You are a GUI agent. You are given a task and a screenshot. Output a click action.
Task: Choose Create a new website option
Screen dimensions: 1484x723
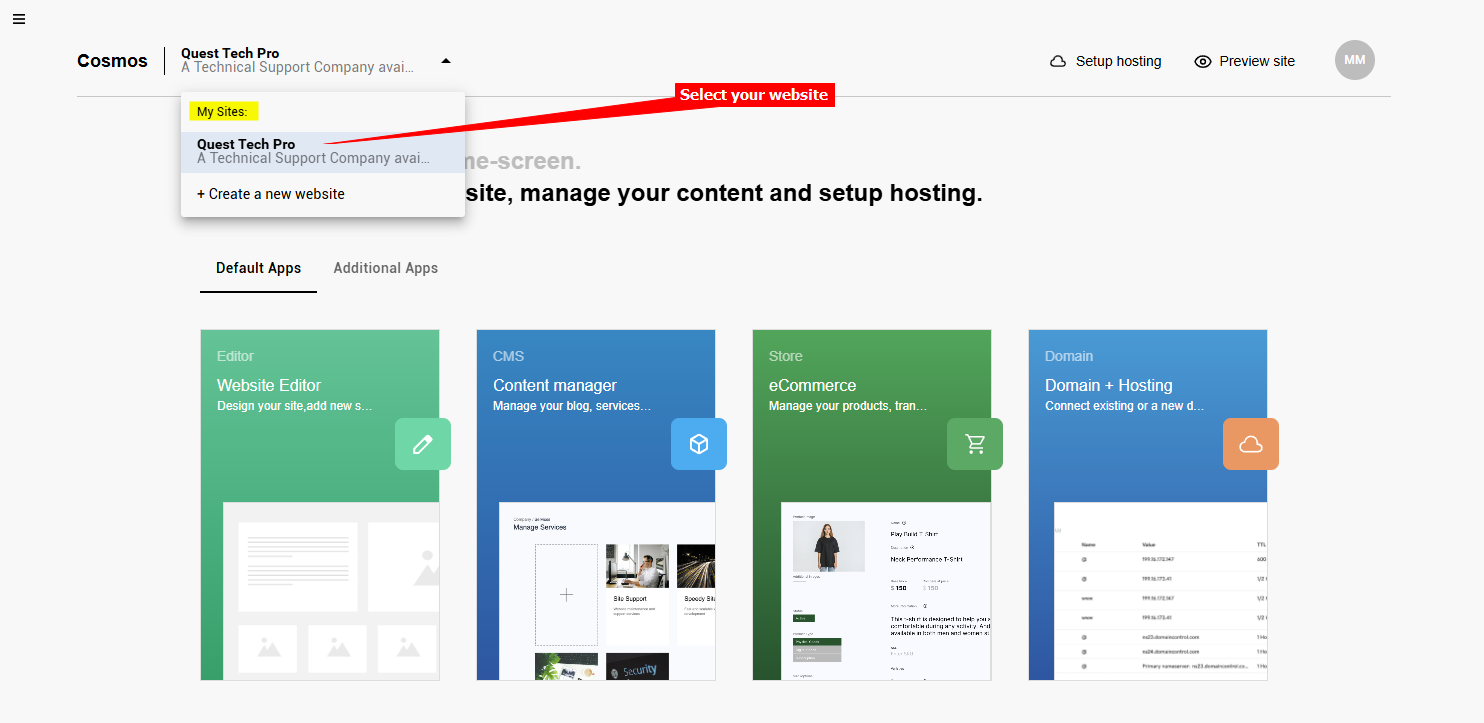271,194
